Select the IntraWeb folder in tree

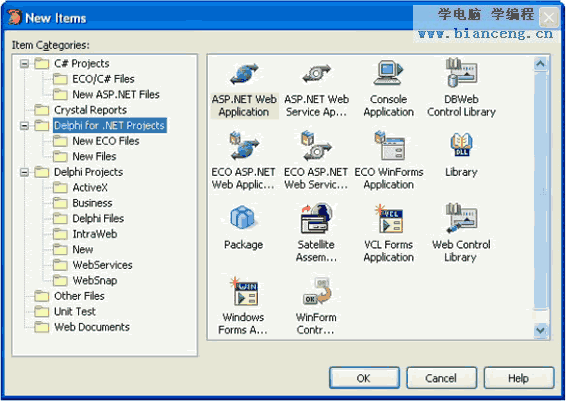(95, 234)
